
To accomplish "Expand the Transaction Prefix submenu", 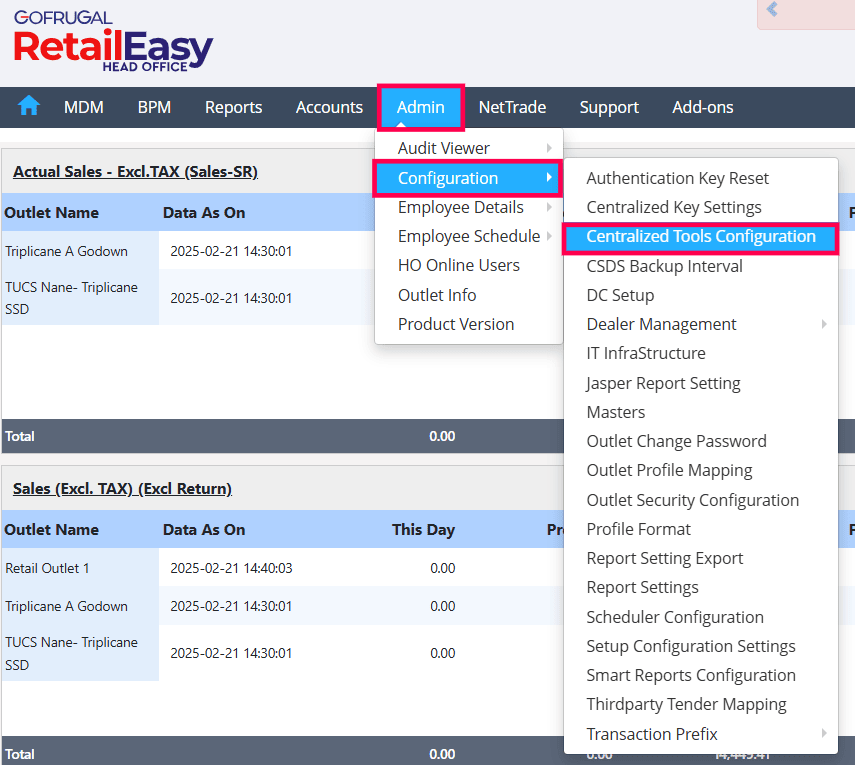I will (701, 734).
